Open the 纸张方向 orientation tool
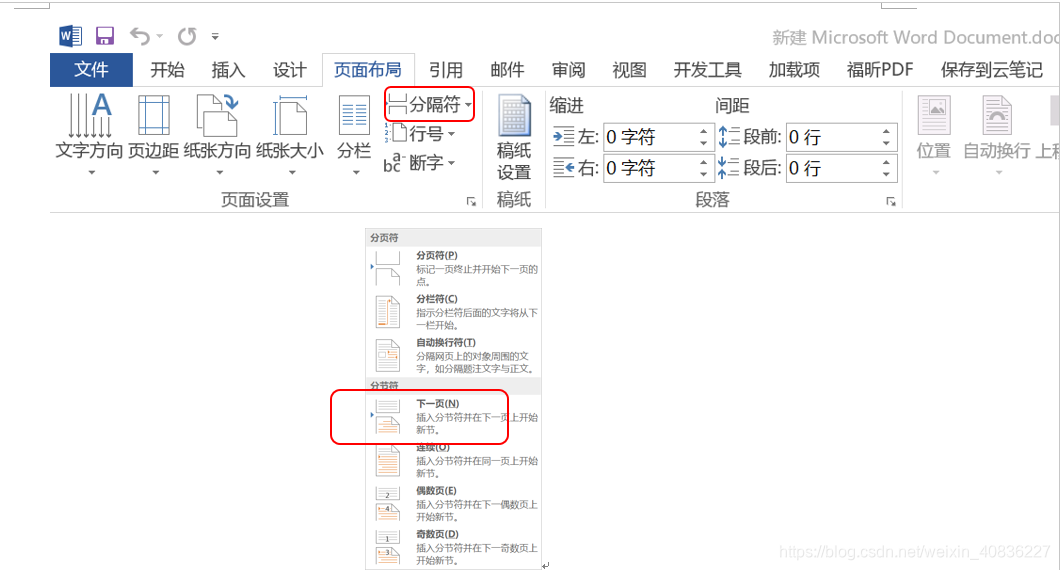The width and height of the screenshot is (1060, 570). [x=218, y=135]
